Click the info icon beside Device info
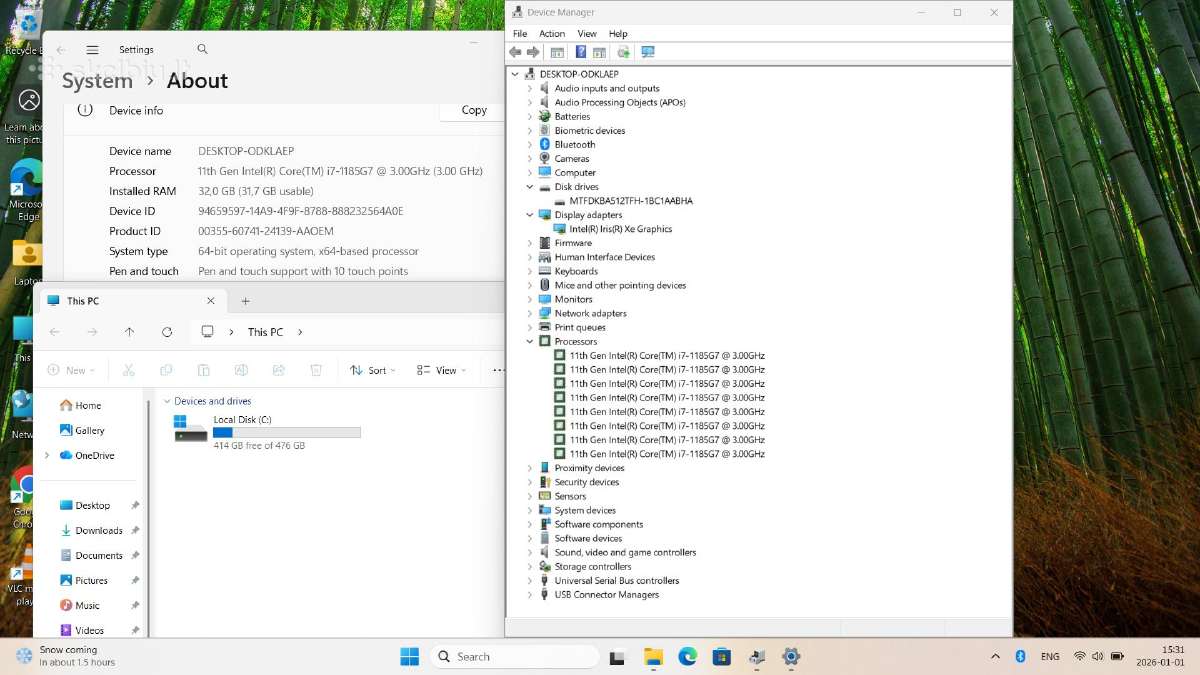Image resolution: width=1200 pixels, height=675 pixels. (x=85, y=110)
